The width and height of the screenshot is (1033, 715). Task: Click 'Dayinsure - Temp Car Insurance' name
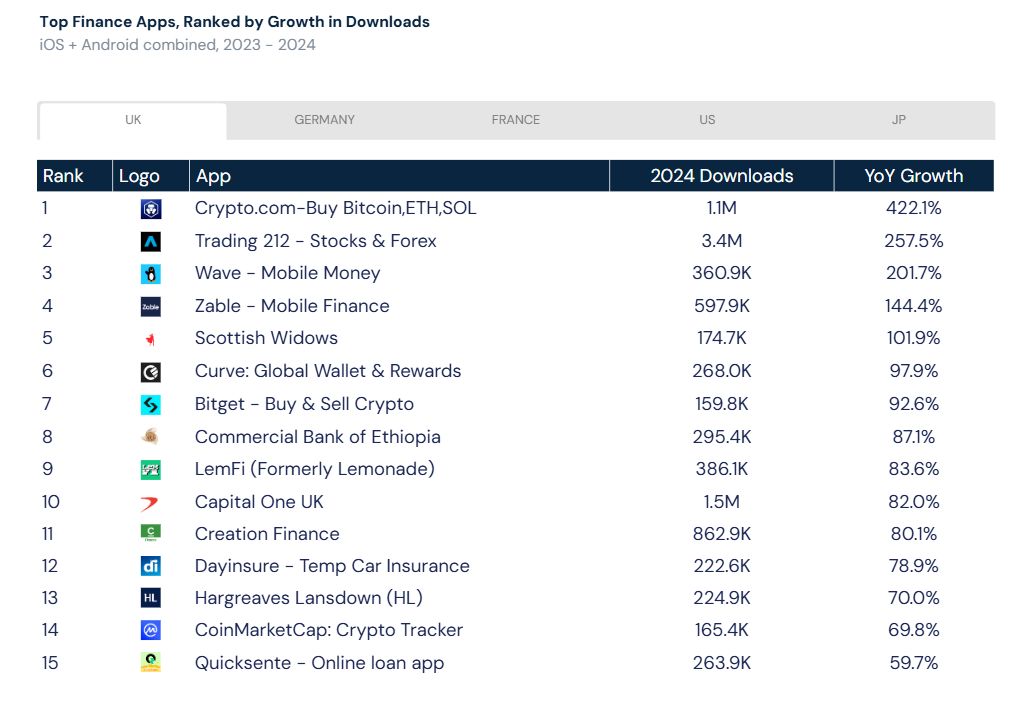332,566
